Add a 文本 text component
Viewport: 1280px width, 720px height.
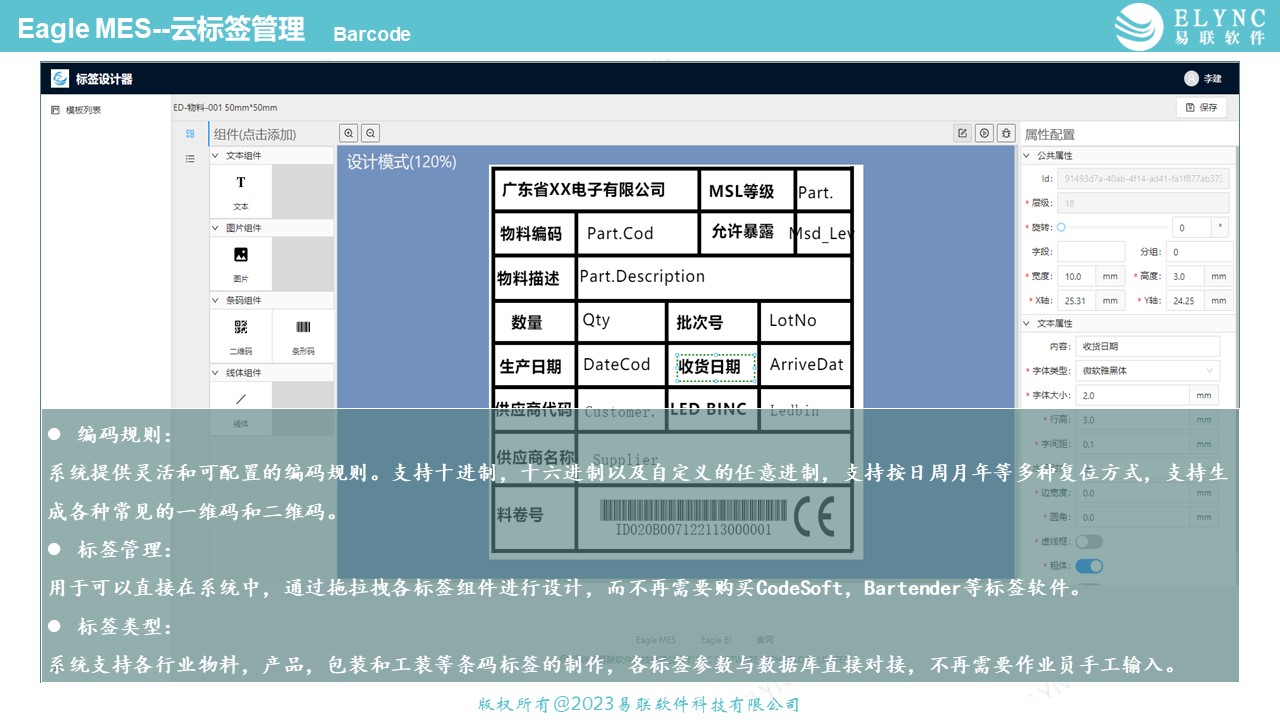[241, 190]
